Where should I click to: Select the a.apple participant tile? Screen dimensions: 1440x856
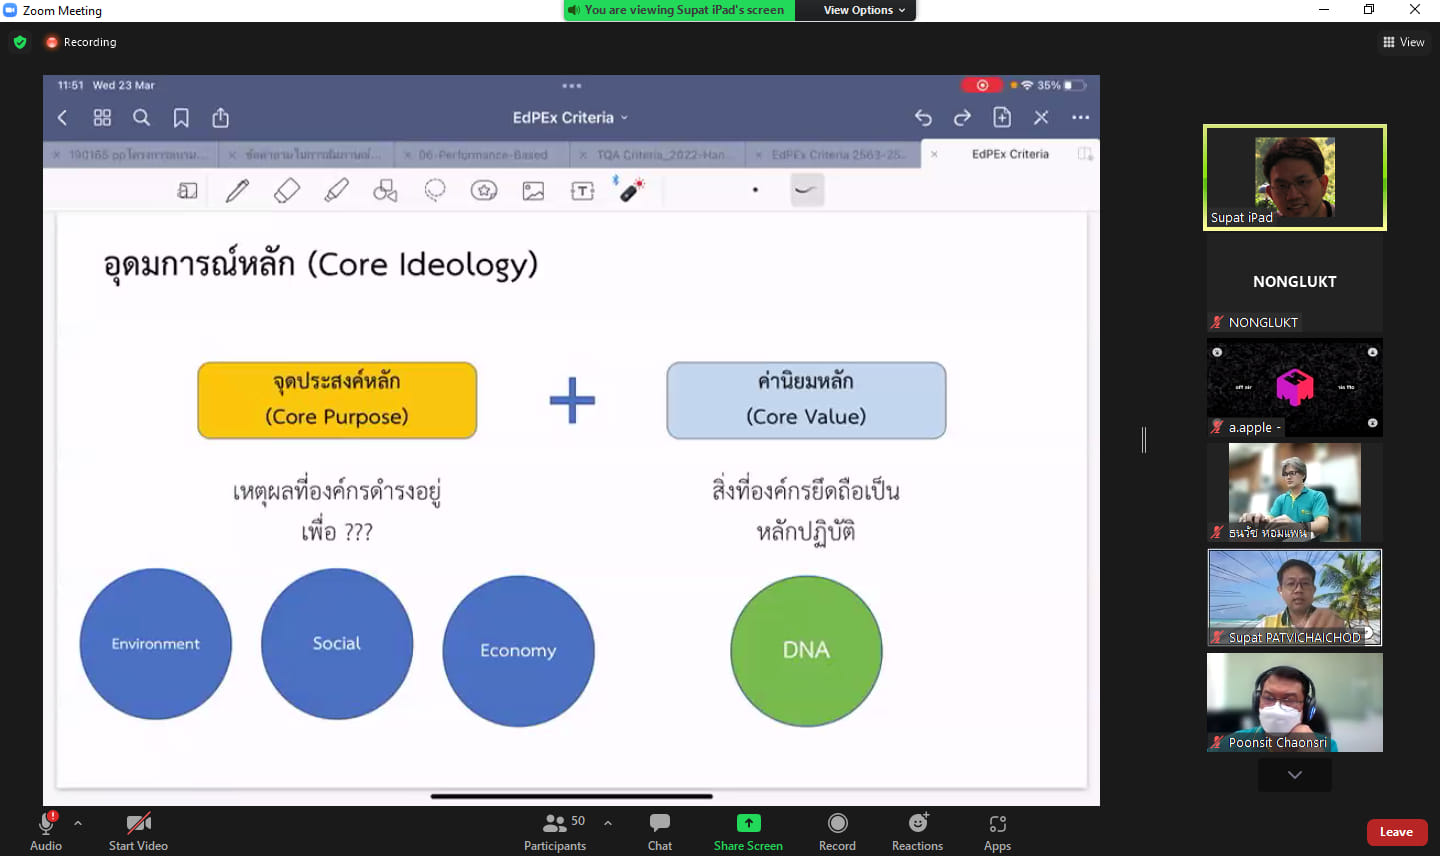tap(1295, 388)
